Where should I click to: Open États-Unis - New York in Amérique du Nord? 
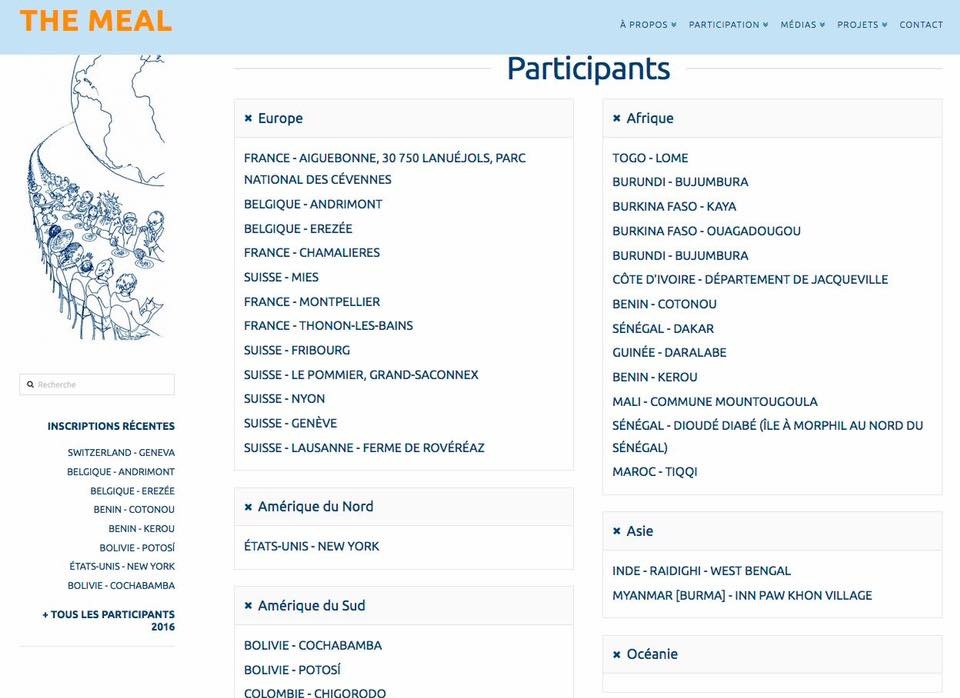[312, 546]
